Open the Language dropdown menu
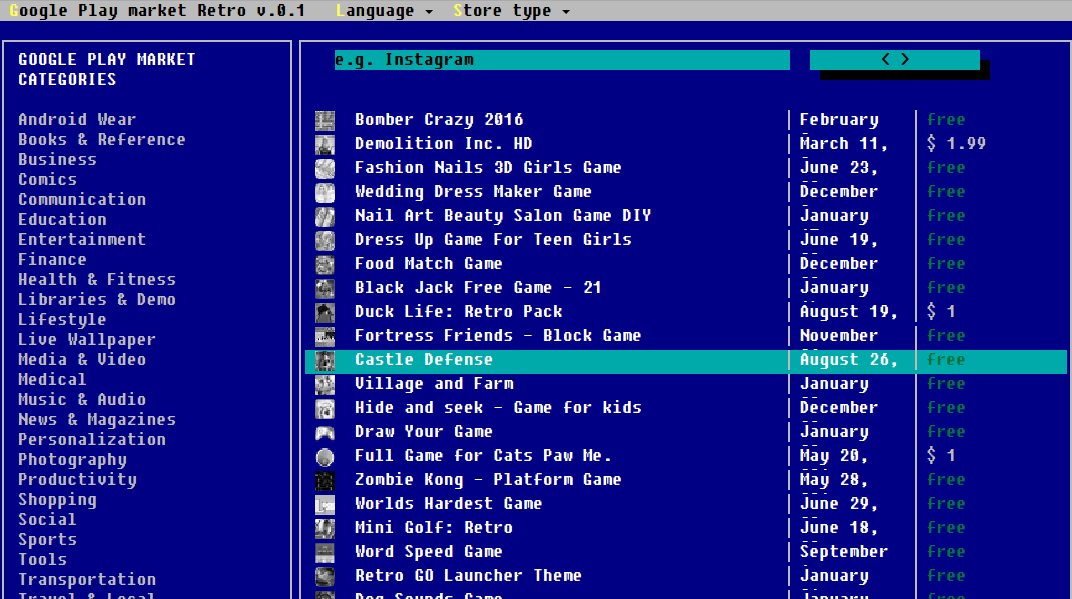The width and height of the screenshot is (1072, 599). 384,11
